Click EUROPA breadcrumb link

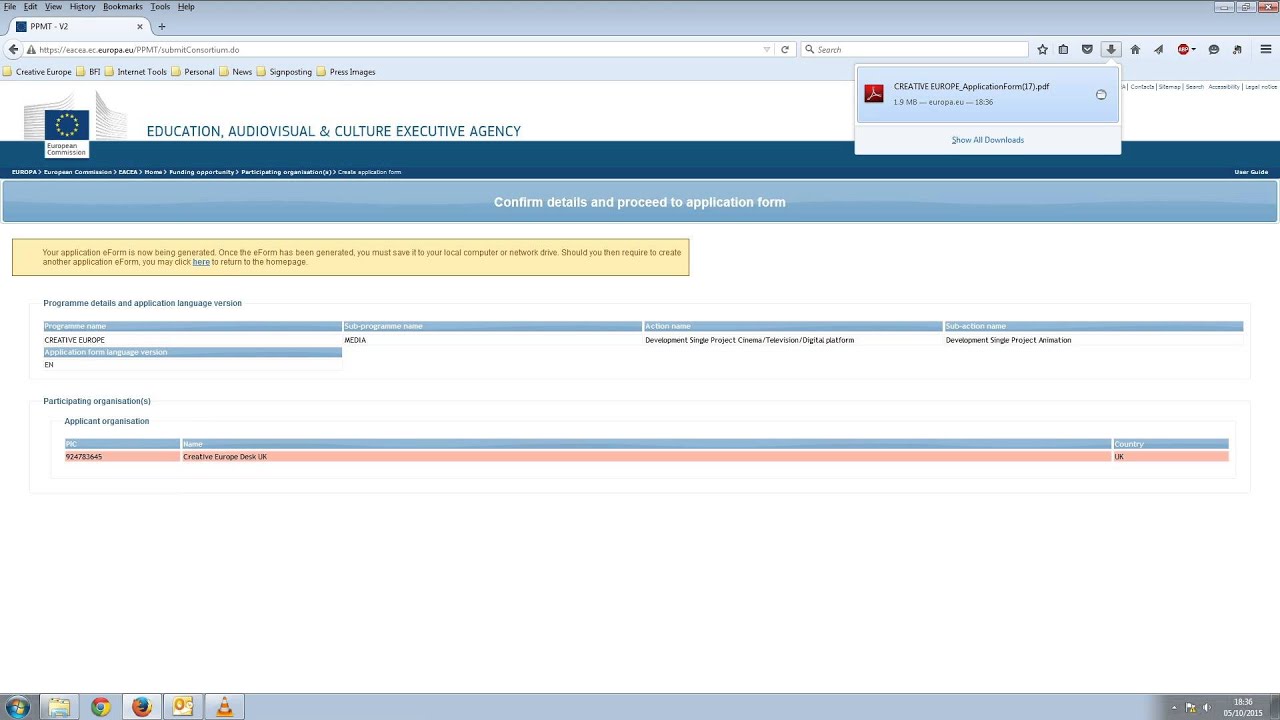[23, 172]
